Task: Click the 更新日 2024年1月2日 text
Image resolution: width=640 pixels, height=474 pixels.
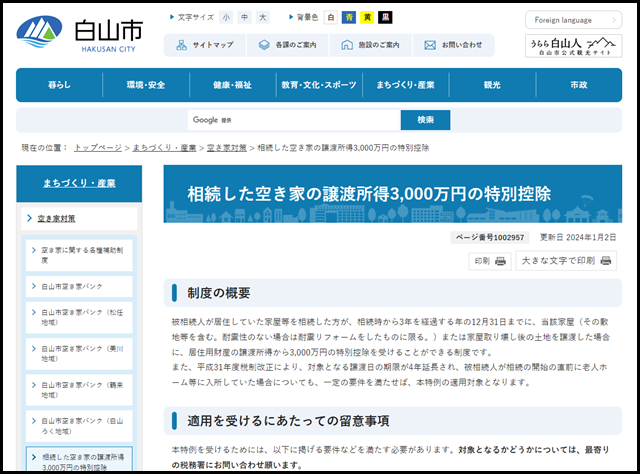Action: tap(578, 238)
